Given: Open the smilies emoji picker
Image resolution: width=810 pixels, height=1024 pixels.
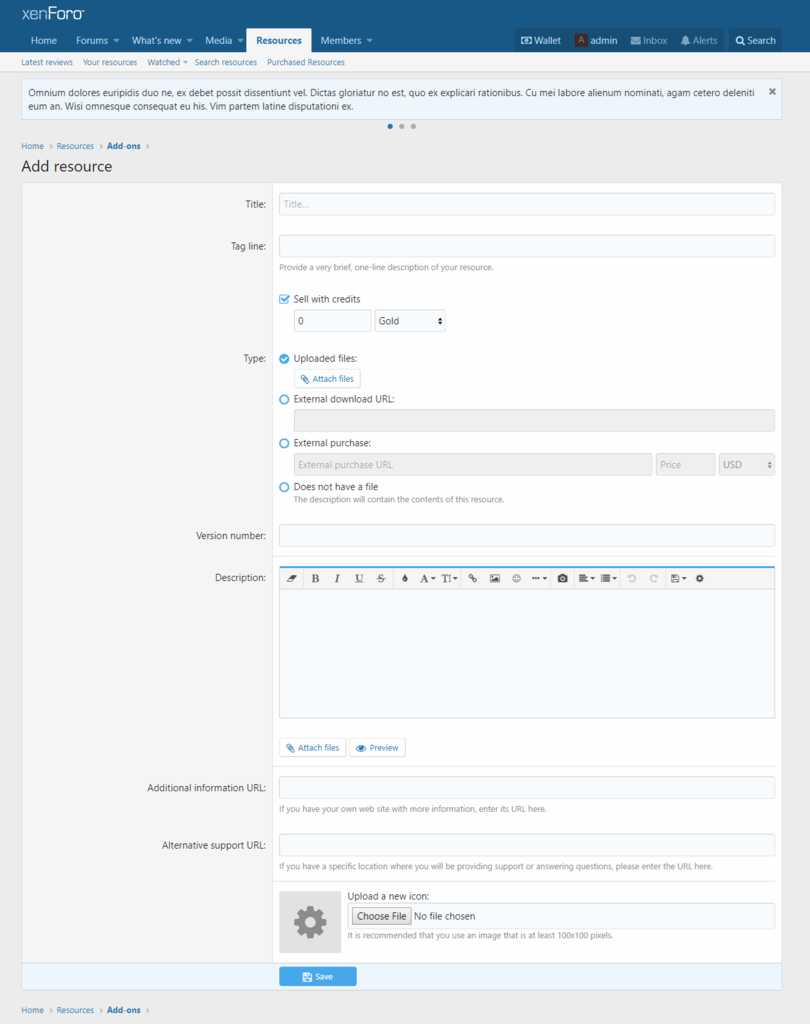Looking at the screenshot, I should [517, 578].
